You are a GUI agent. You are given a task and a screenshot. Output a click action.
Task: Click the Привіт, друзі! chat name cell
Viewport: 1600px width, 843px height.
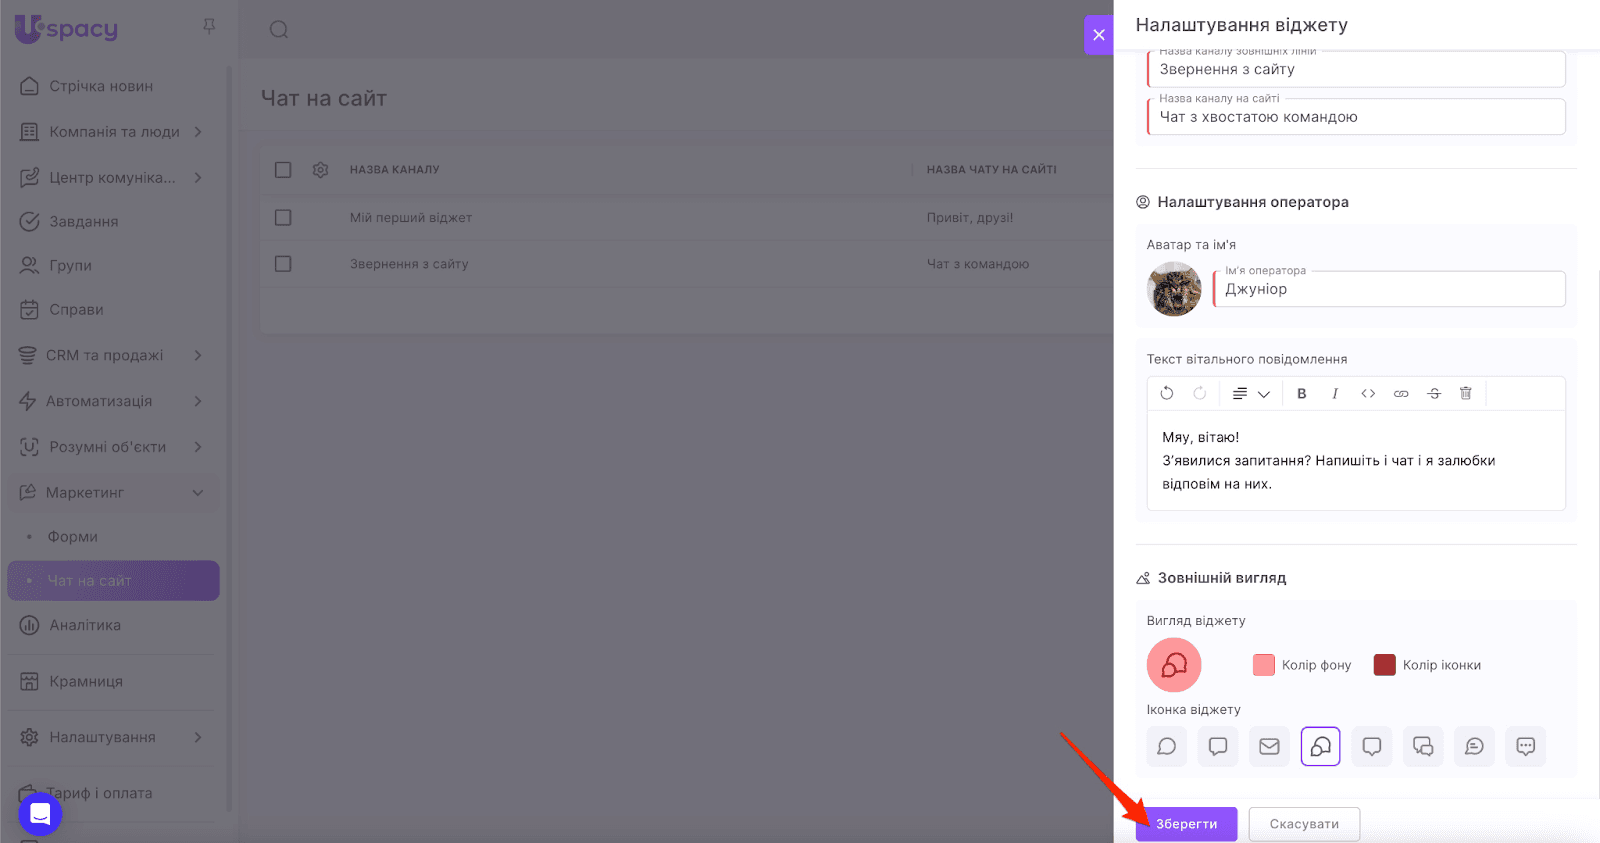[x=970, y=218]
